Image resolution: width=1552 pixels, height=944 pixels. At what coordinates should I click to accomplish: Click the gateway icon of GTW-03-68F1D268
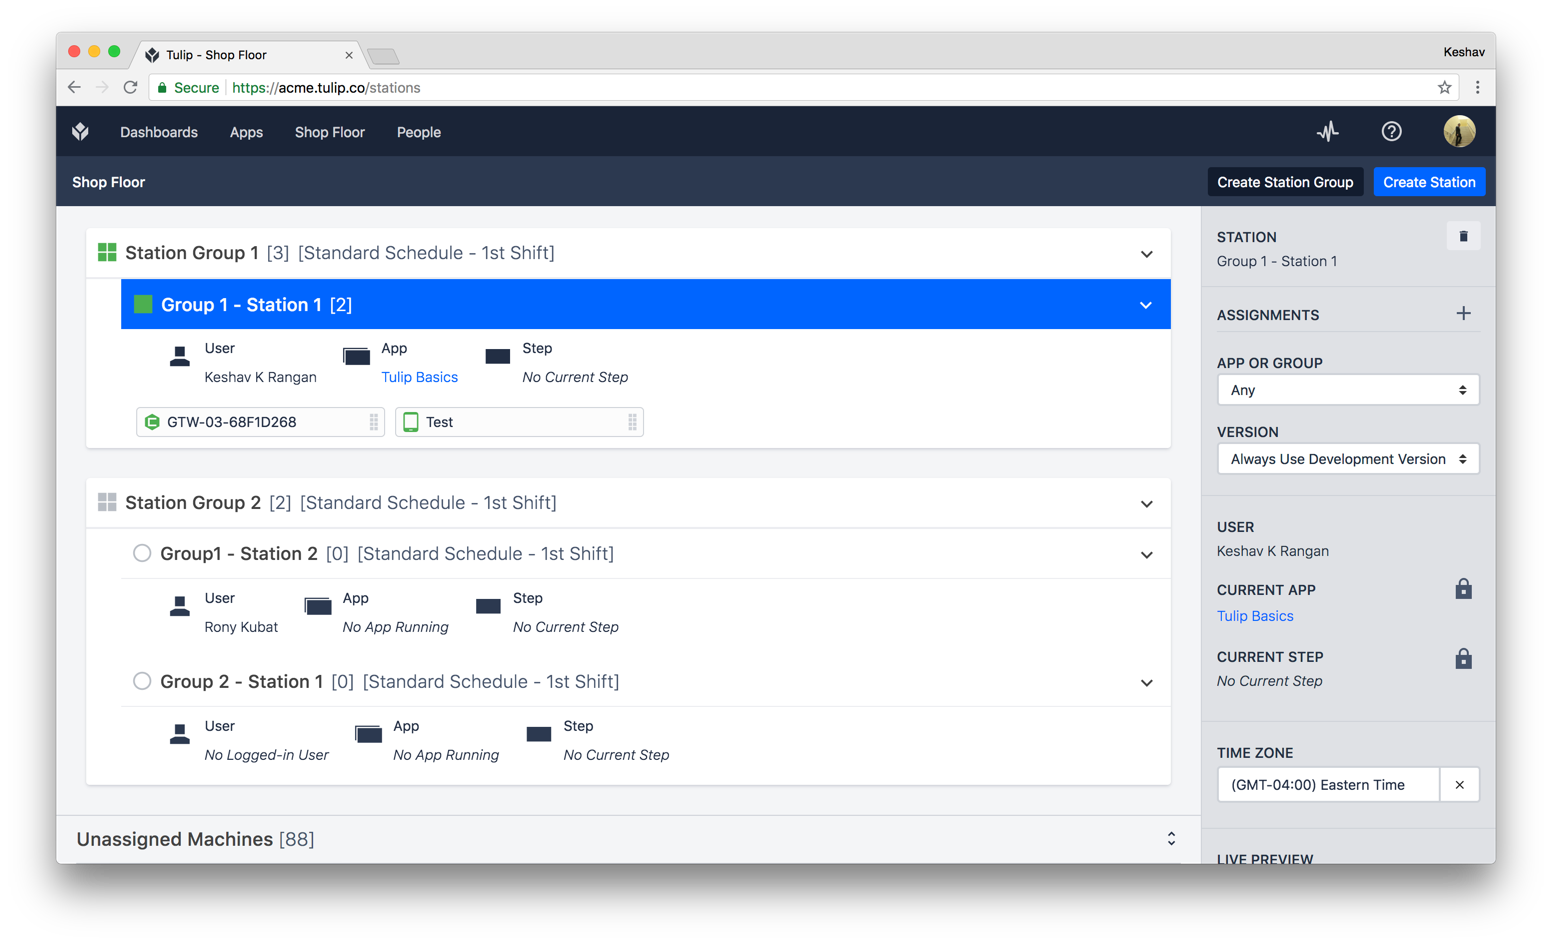(x=152, y=422)
